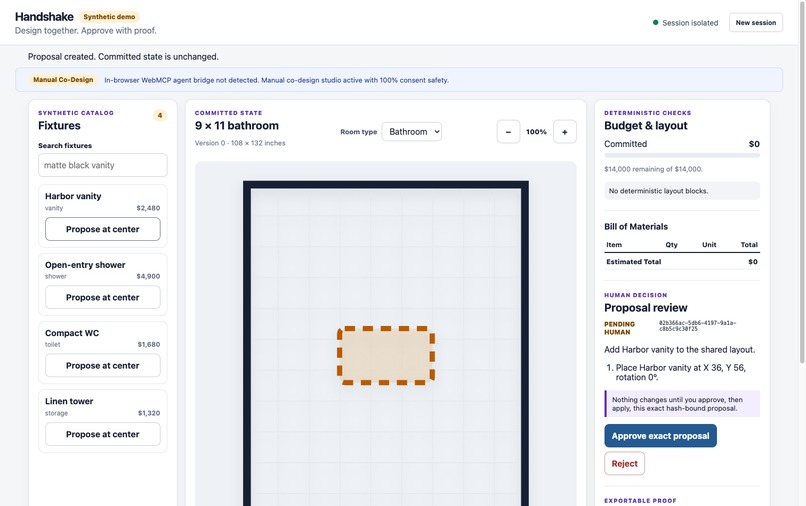Click the Linen tower price $1,320
This screenshot has height=506, width=806.
coord(149,413)
